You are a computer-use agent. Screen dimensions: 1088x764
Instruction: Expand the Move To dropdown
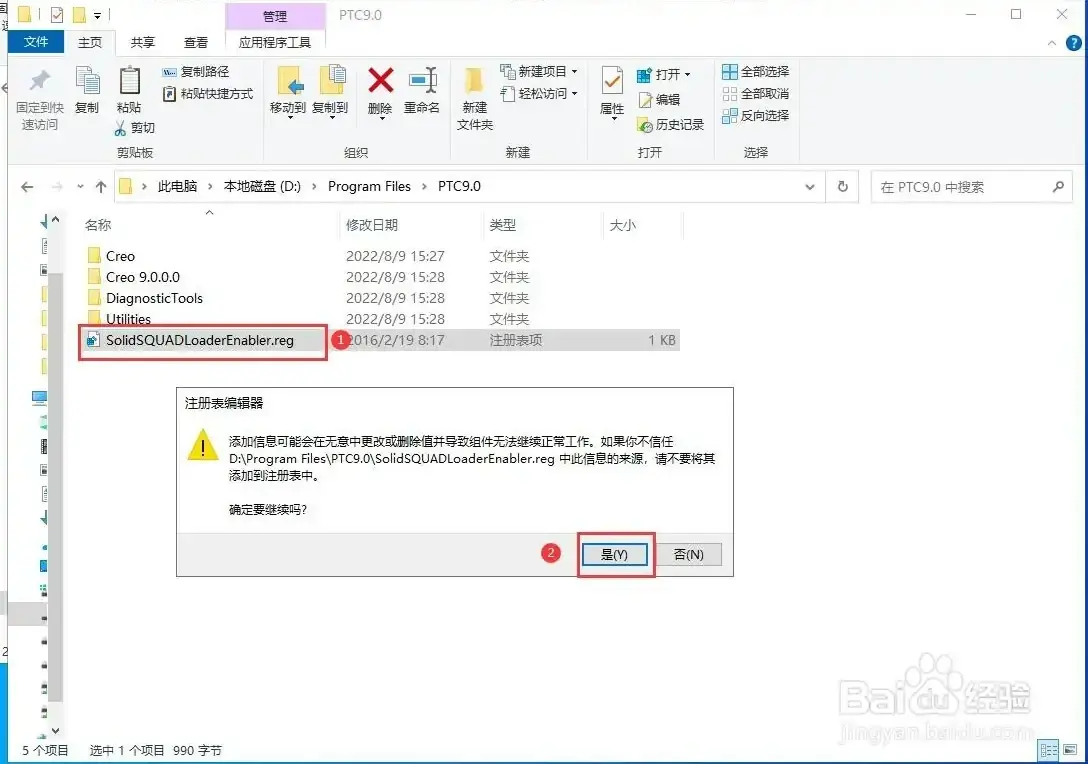coord(289,119)
